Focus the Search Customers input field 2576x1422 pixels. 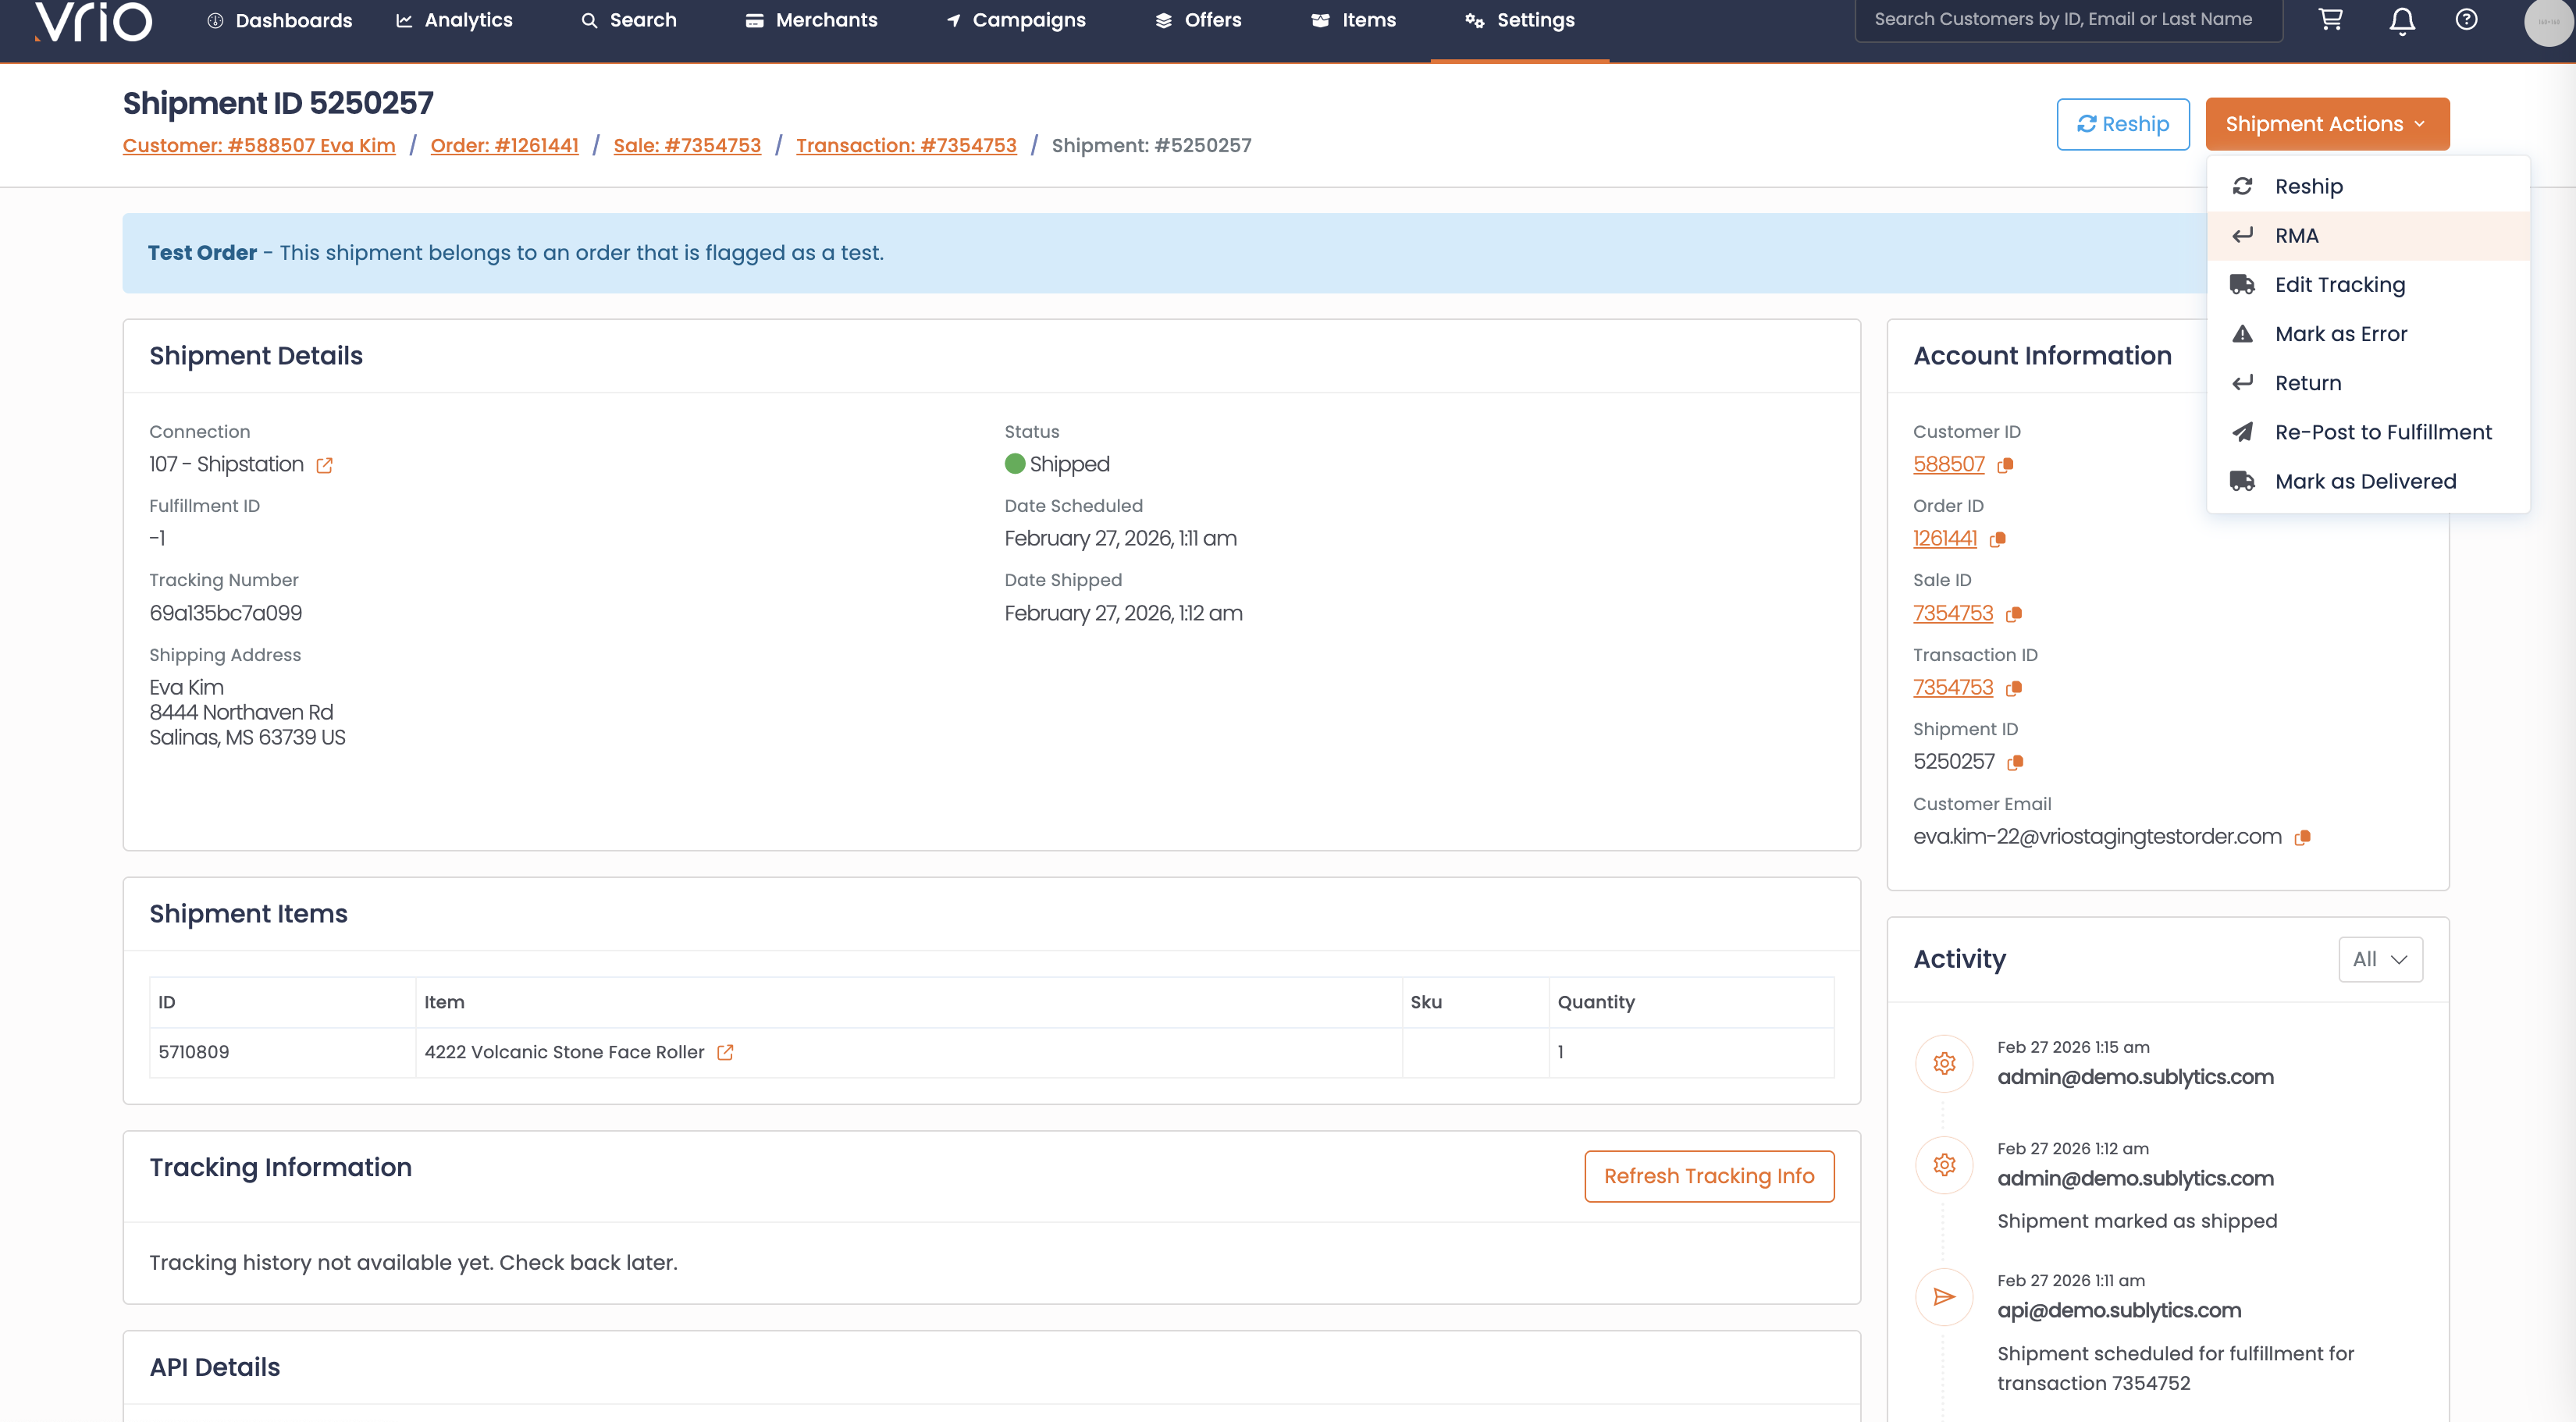(x=2066, y=20)
